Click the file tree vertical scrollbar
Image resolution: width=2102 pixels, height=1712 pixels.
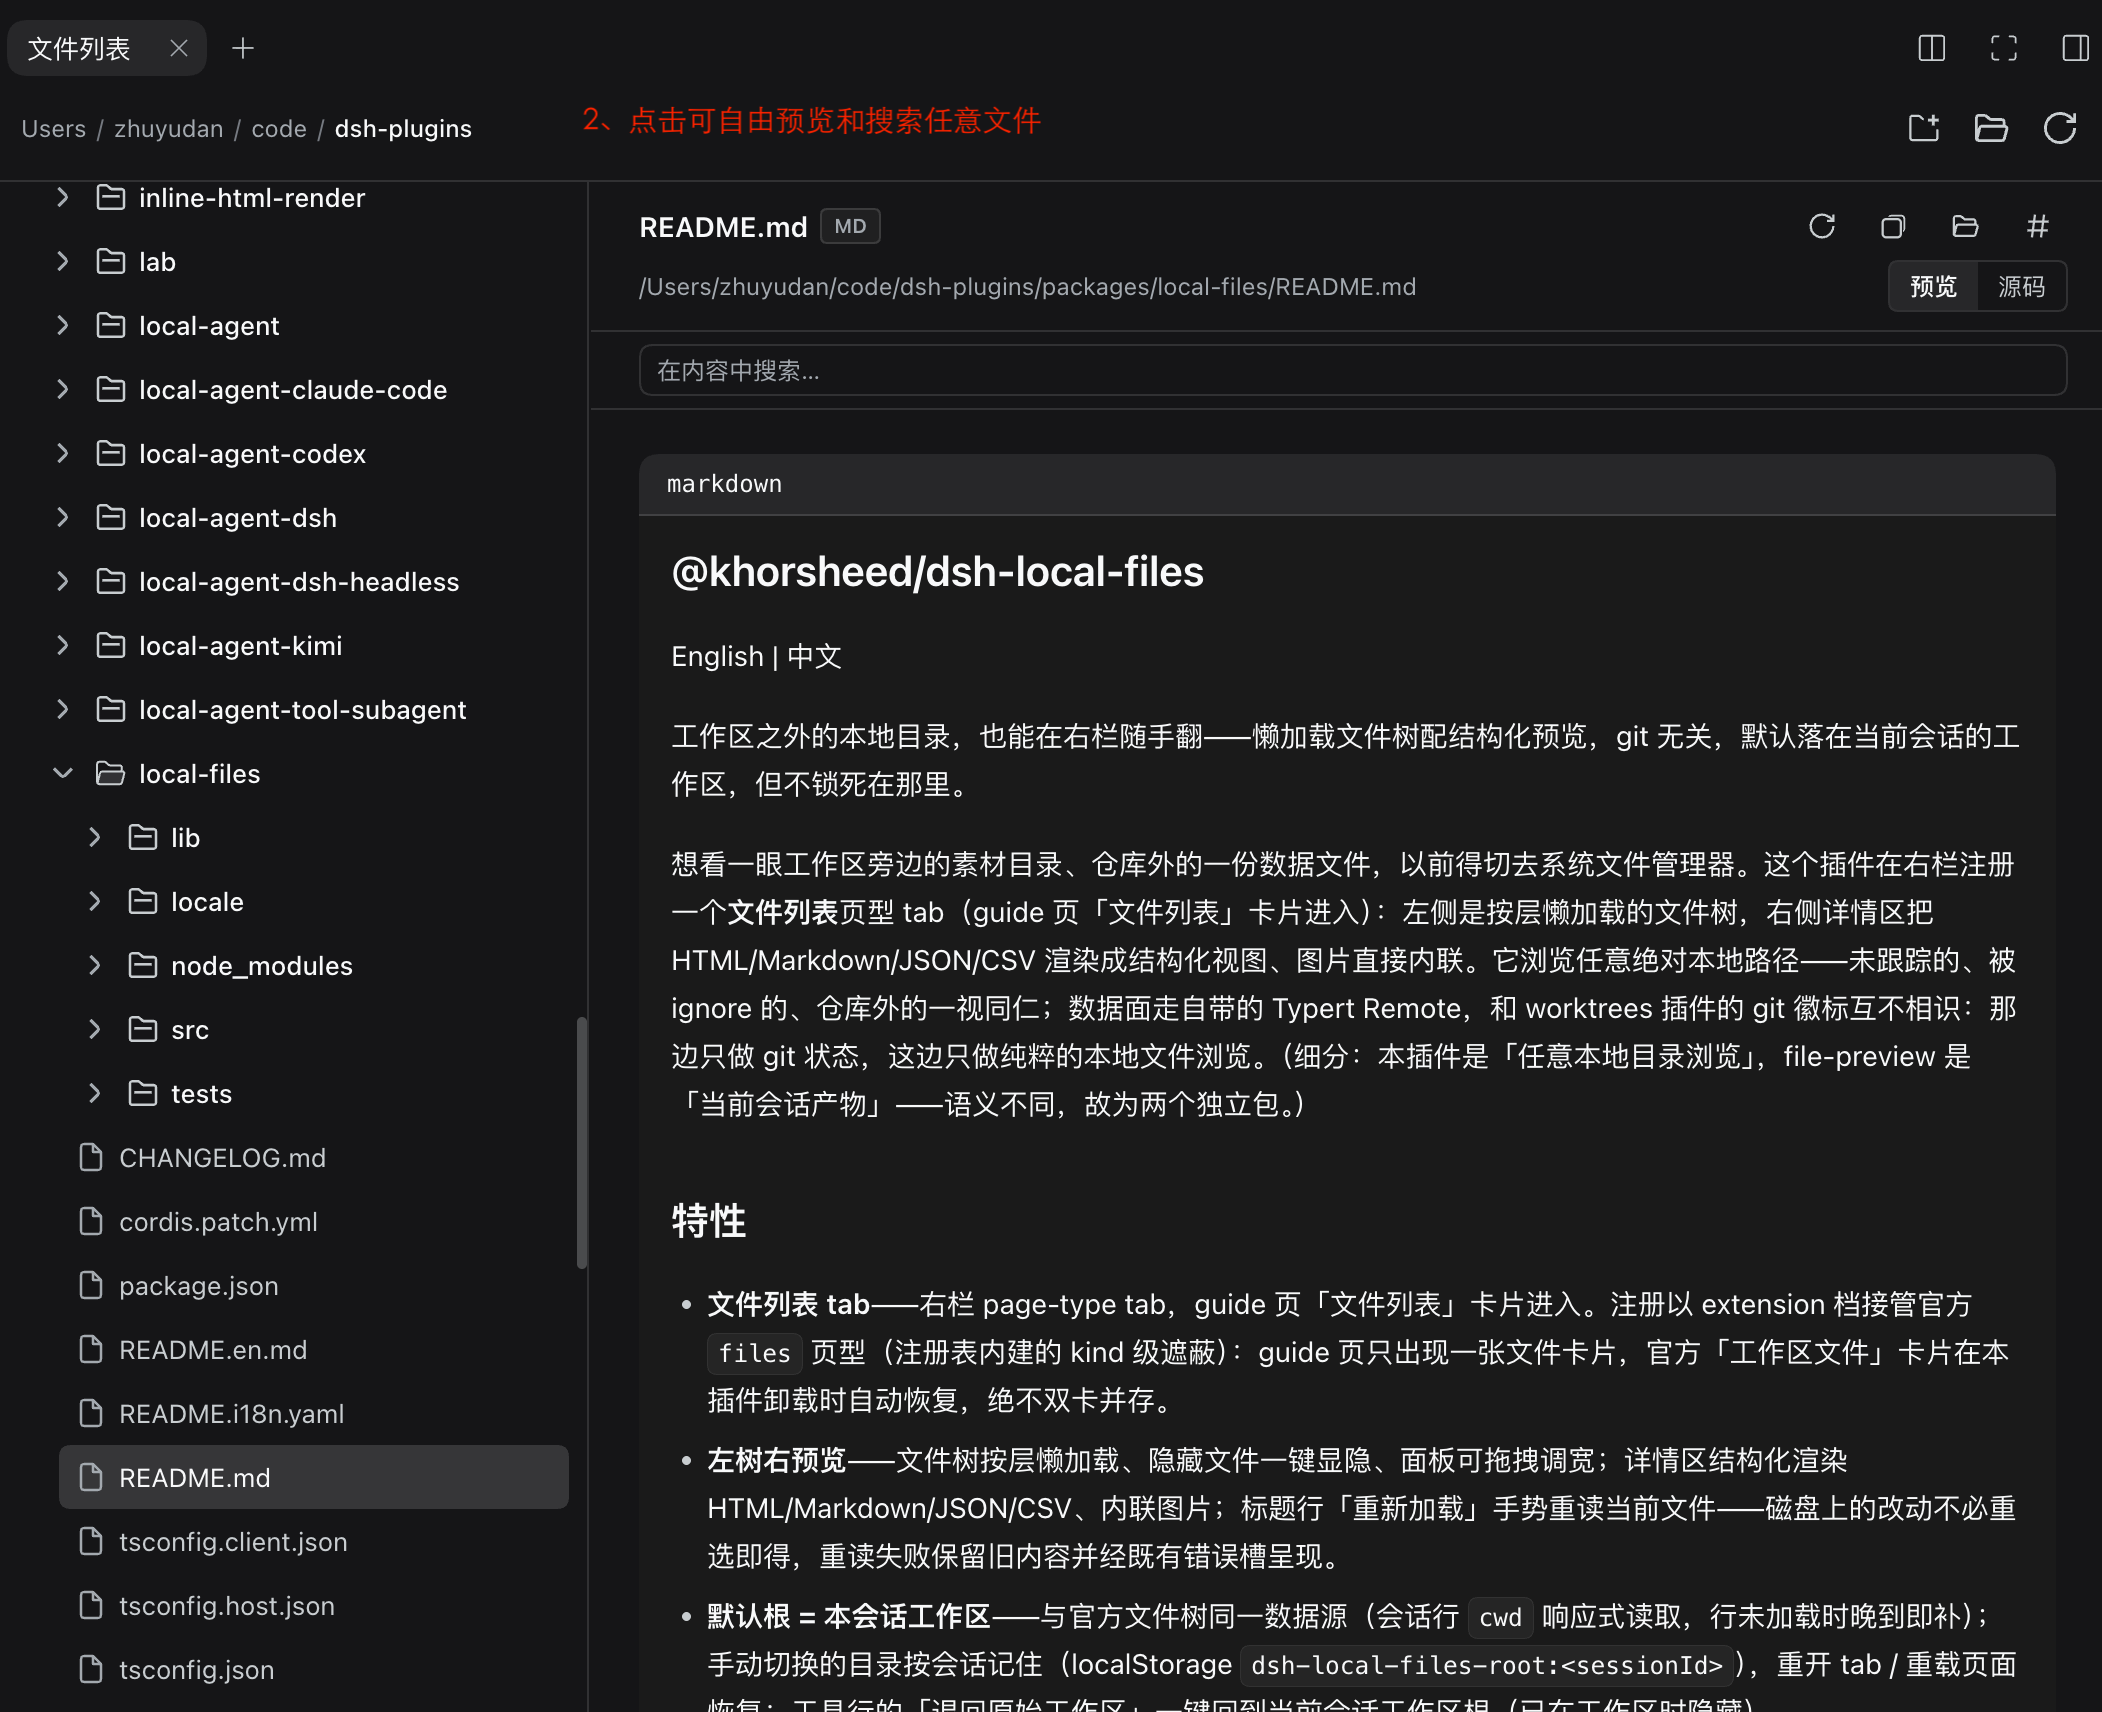point(581,1143)
